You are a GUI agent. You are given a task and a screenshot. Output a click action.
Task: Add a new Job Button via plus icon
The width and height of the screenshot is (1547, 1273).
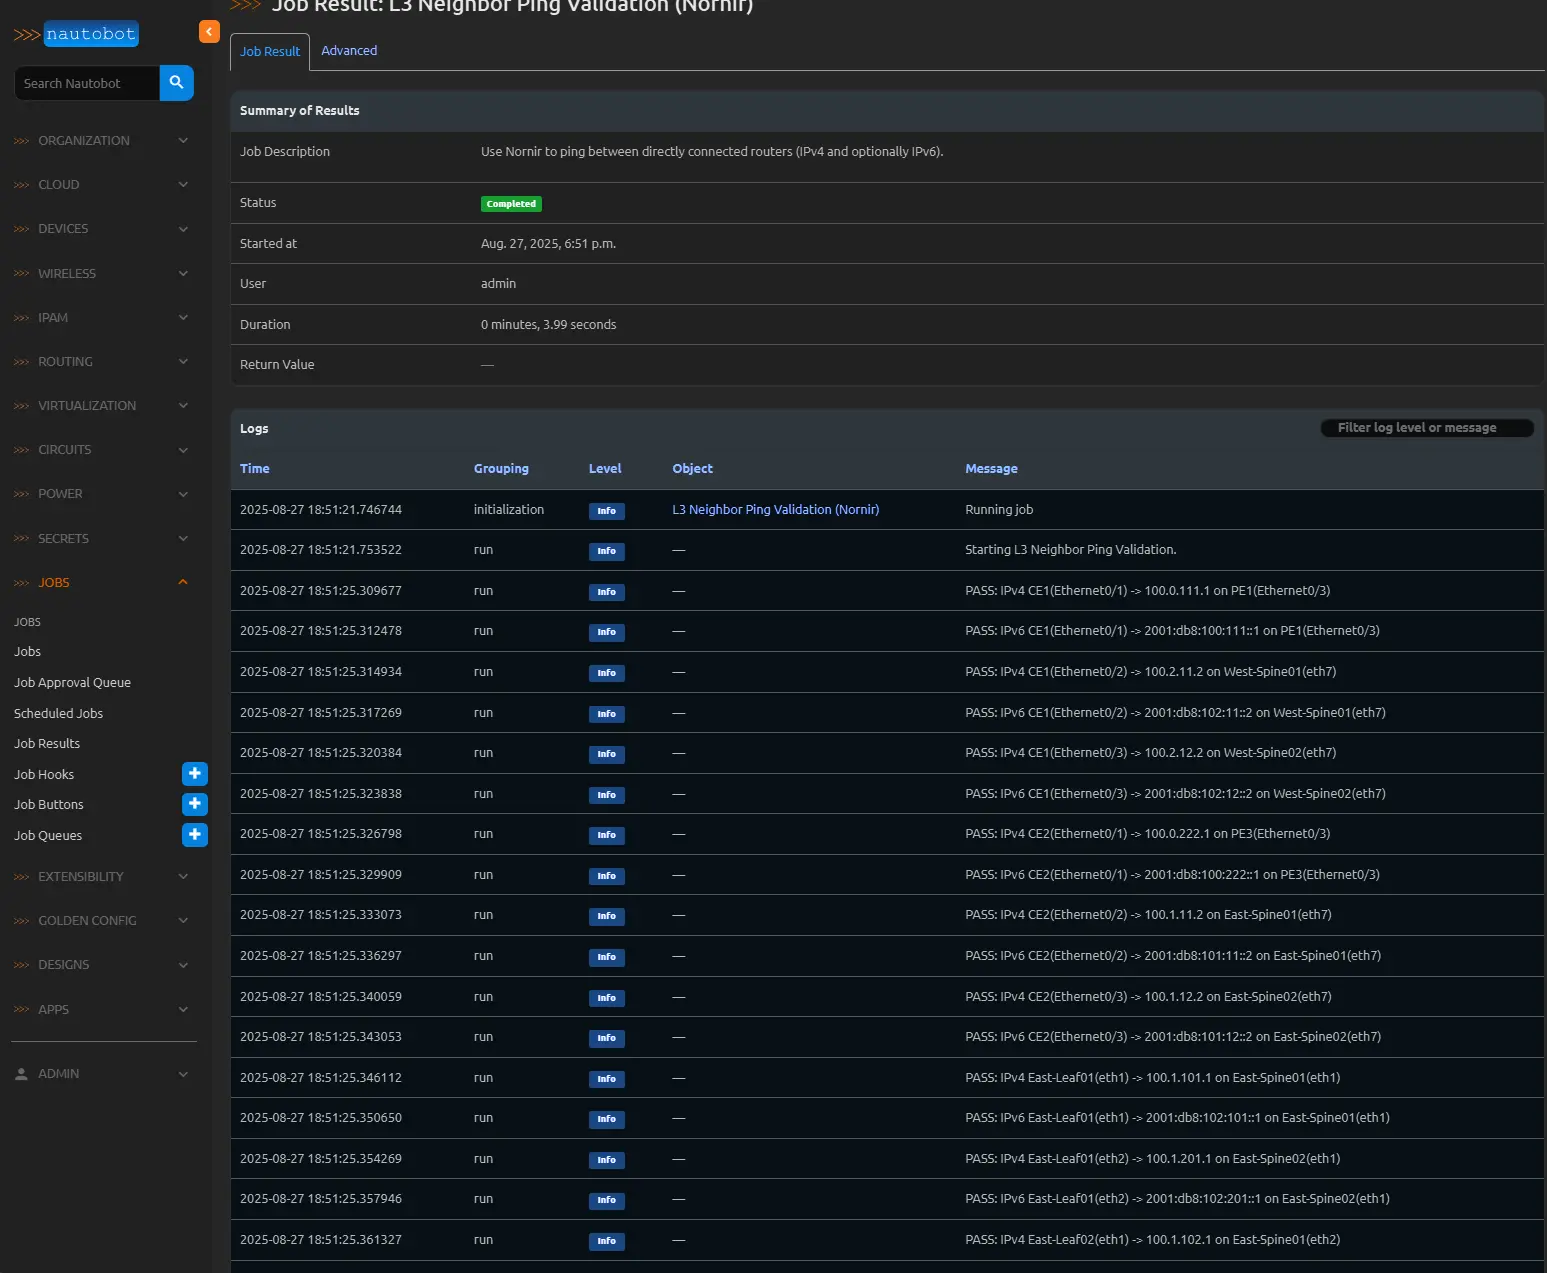[x=195, y=804]
